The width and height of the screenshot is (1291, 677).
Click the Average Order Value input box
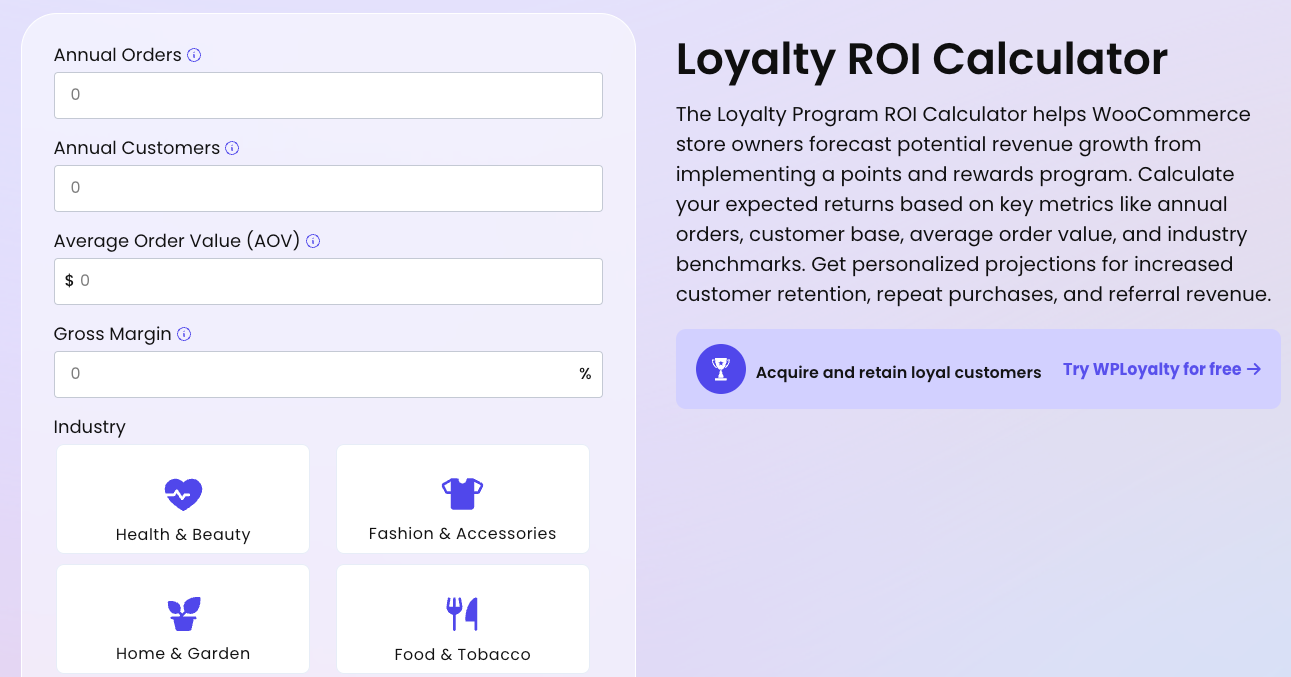328,281
